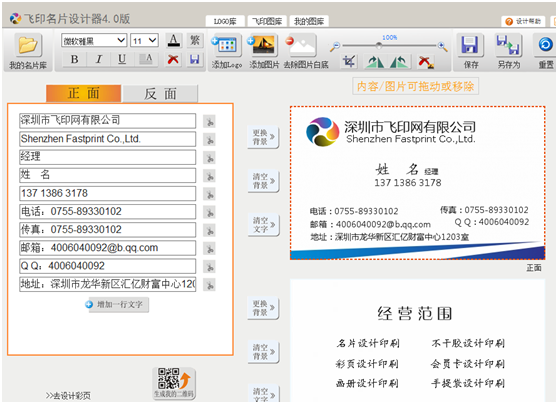Select 传真：0755-89330102 text on card preview
Screen dimensions: 558x404
pyautogui.click(x=484, y=210)
